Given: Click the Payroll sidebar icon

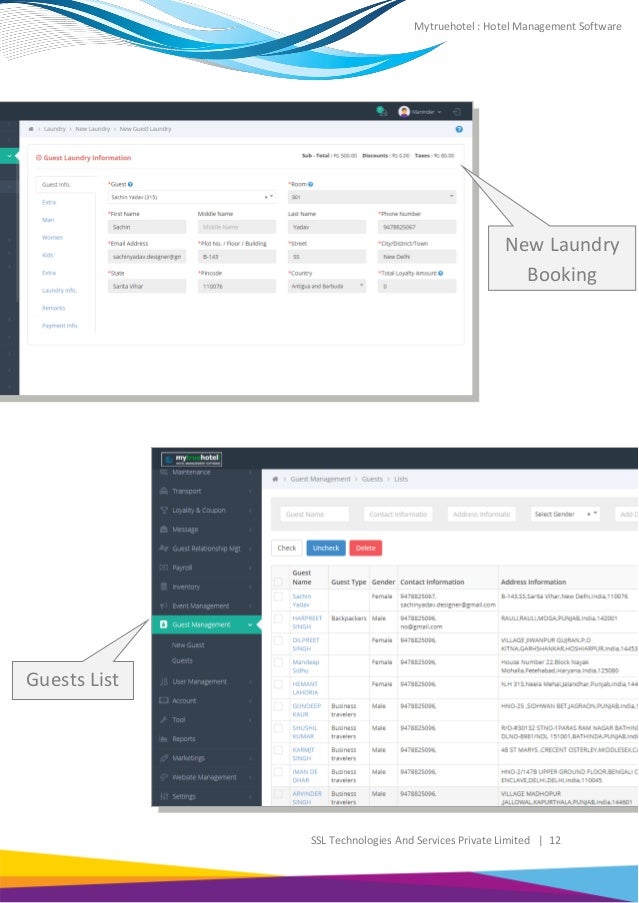Looking at the screenshot, I should point(163,567).
